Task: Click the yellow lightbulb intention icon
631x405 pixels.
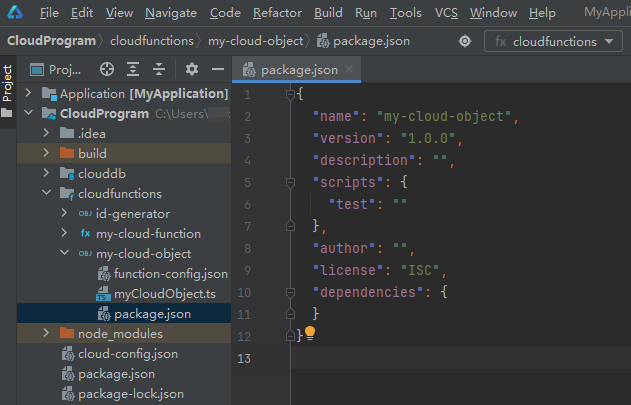Action: pos(310,332)
